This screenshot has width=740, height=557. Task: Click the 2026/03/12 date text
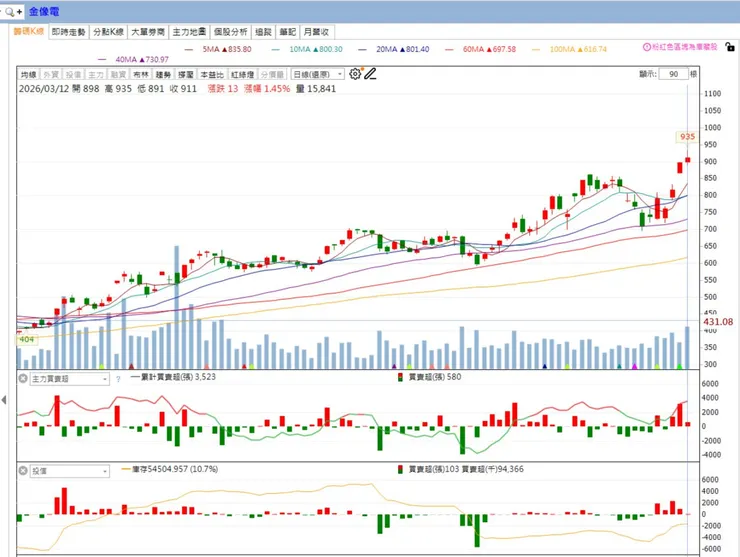pyautogui.click(x=43, y=89)
